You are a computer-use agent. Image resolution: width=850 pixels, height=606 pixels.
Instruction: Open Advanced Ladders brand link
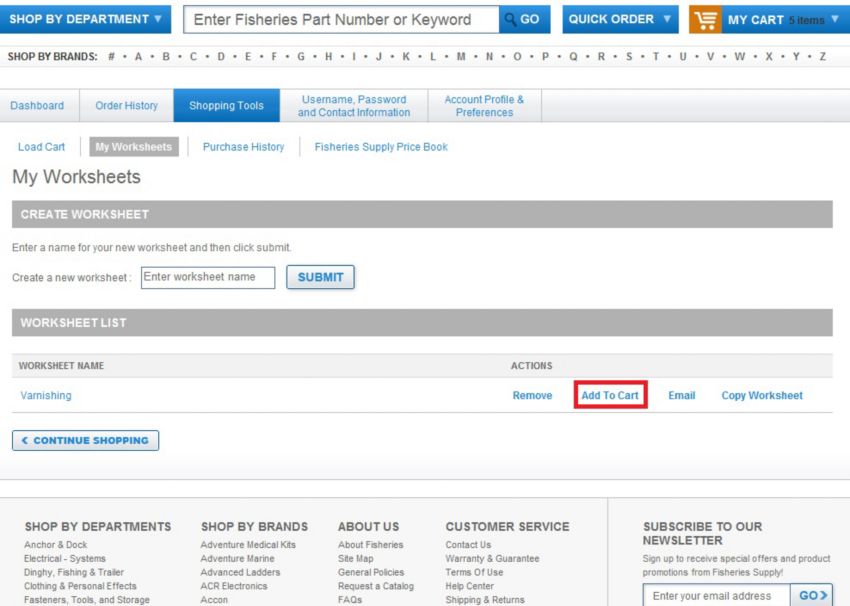click(240, 572)
